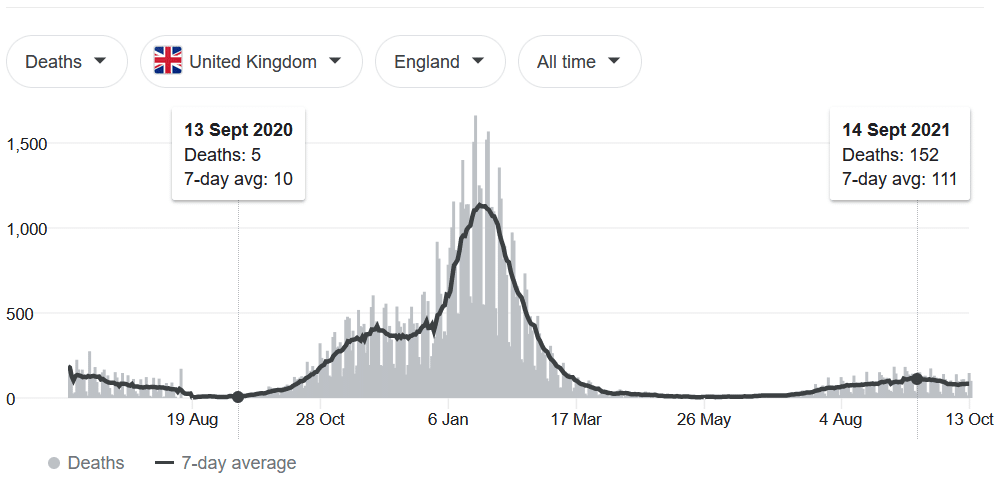The width and height of the screenshot is (1003, 490).
Task: Click the data point marker under 13 Sept 2020
Action: tap(238, 397)
